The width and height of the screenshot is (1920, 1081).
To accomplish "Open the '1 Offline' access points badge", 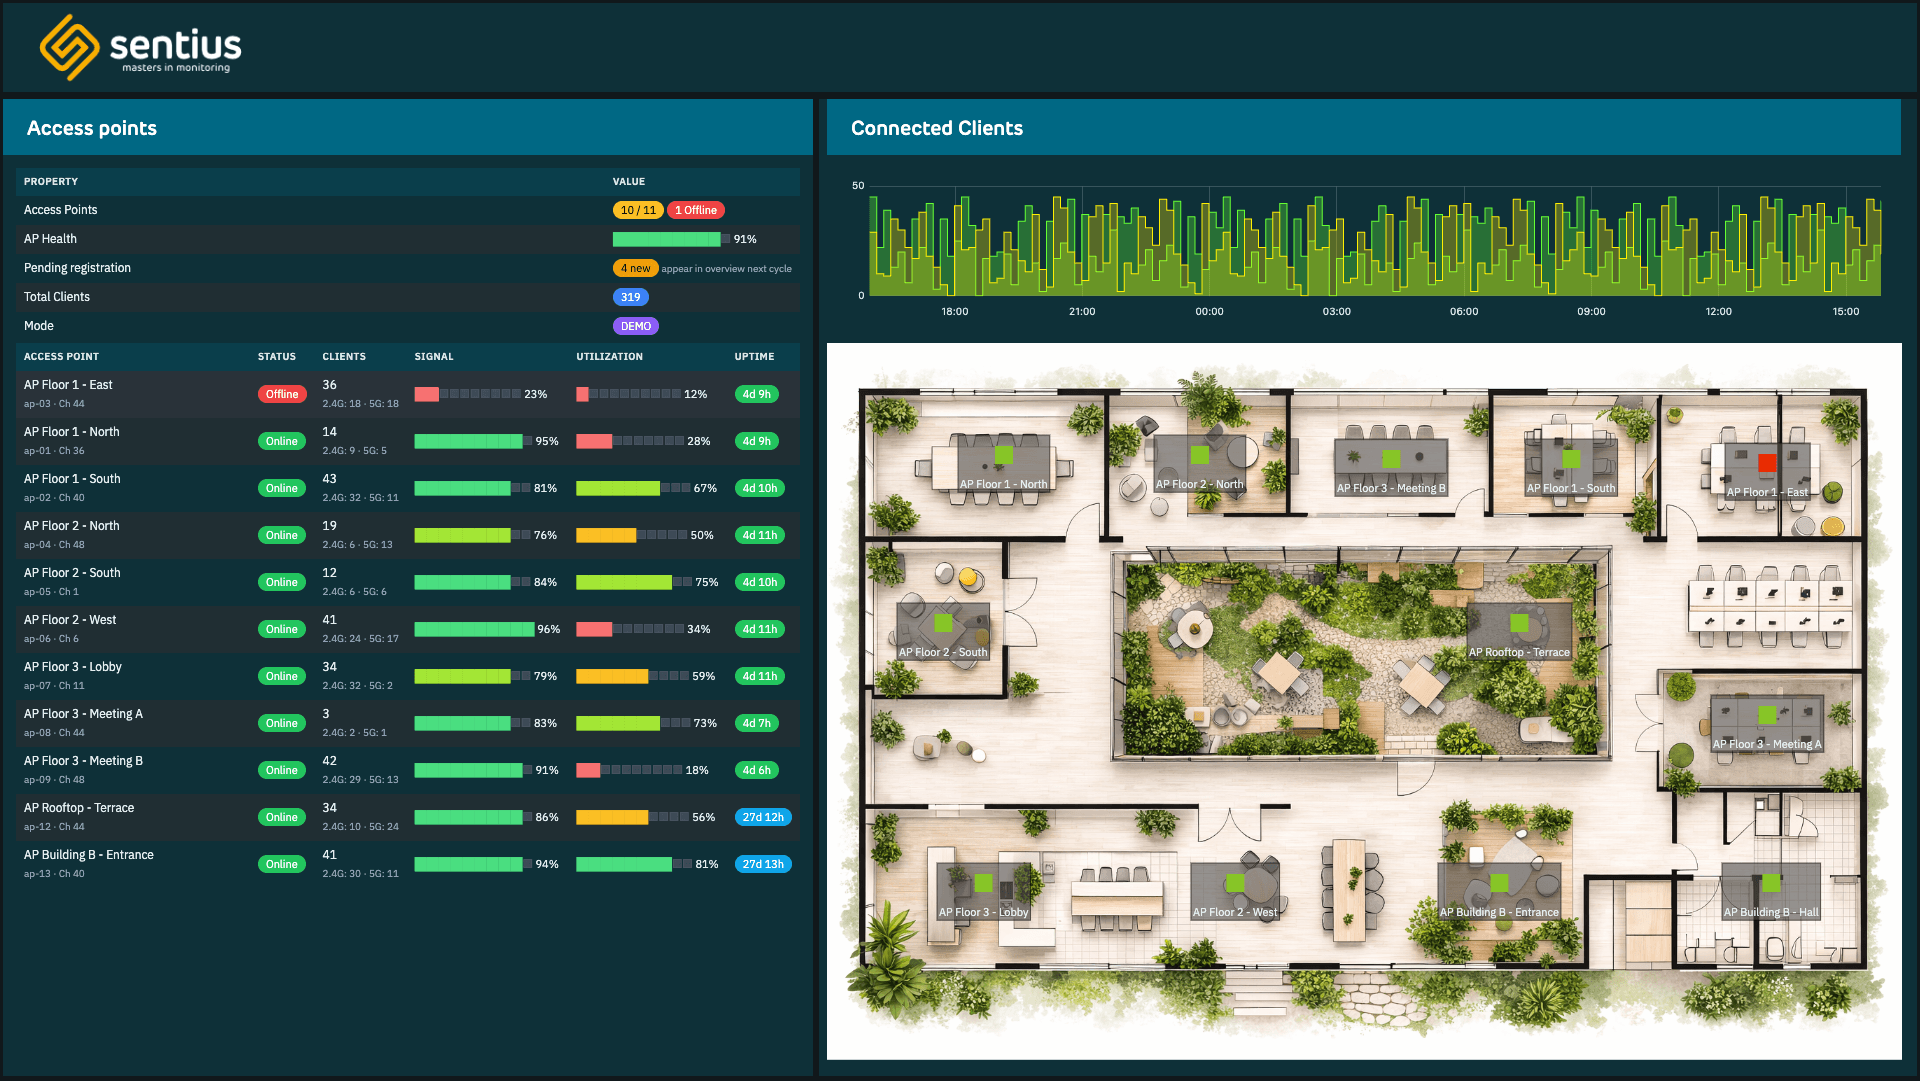I will pos(696,210).
